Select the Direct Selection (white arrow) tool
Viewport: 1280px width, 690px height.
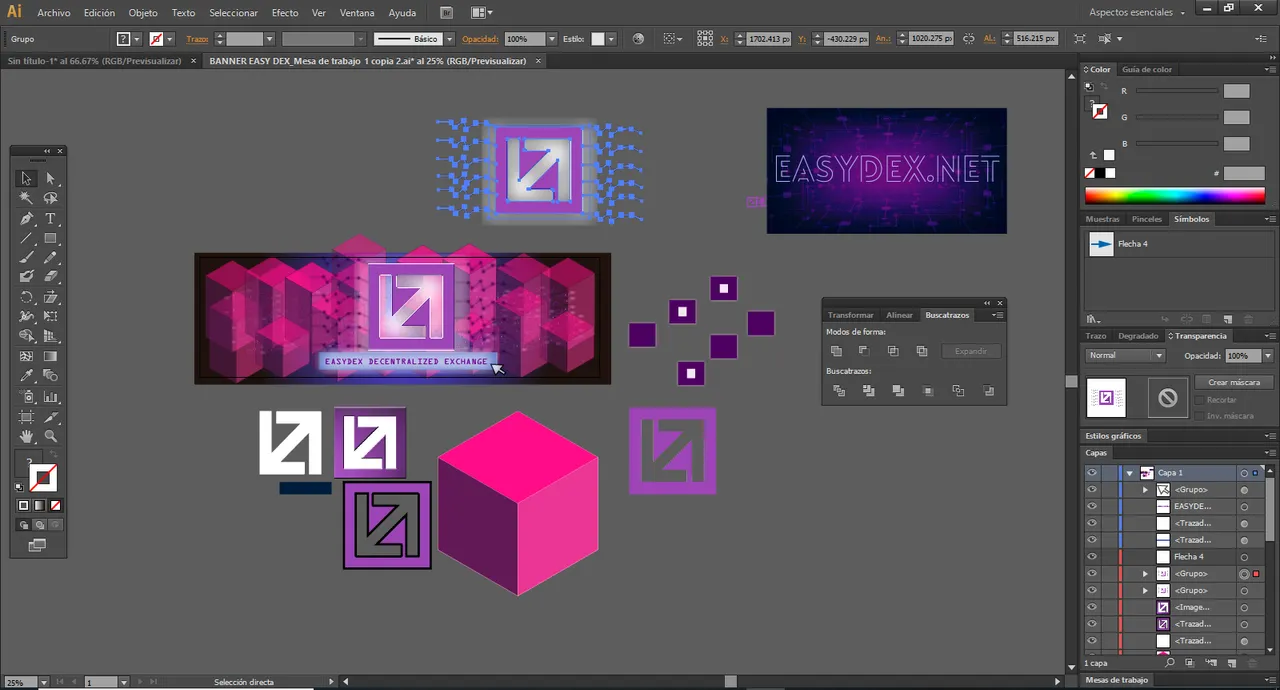(x=50, y=178)
